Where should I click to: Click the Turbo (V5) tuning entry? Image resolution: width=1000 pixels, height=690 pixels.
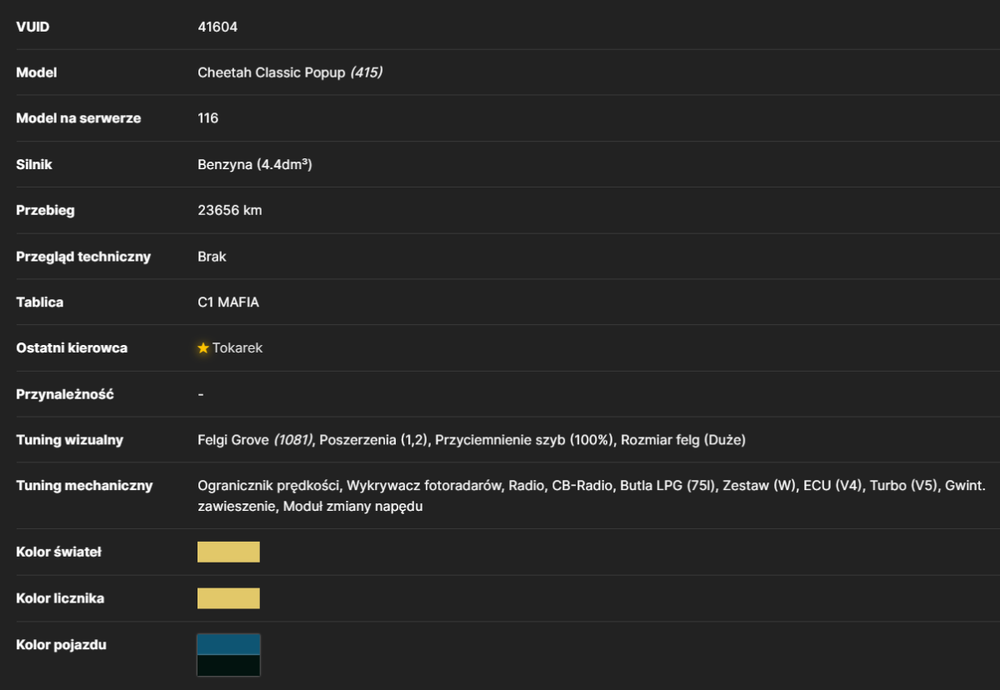tap(904, 485)
